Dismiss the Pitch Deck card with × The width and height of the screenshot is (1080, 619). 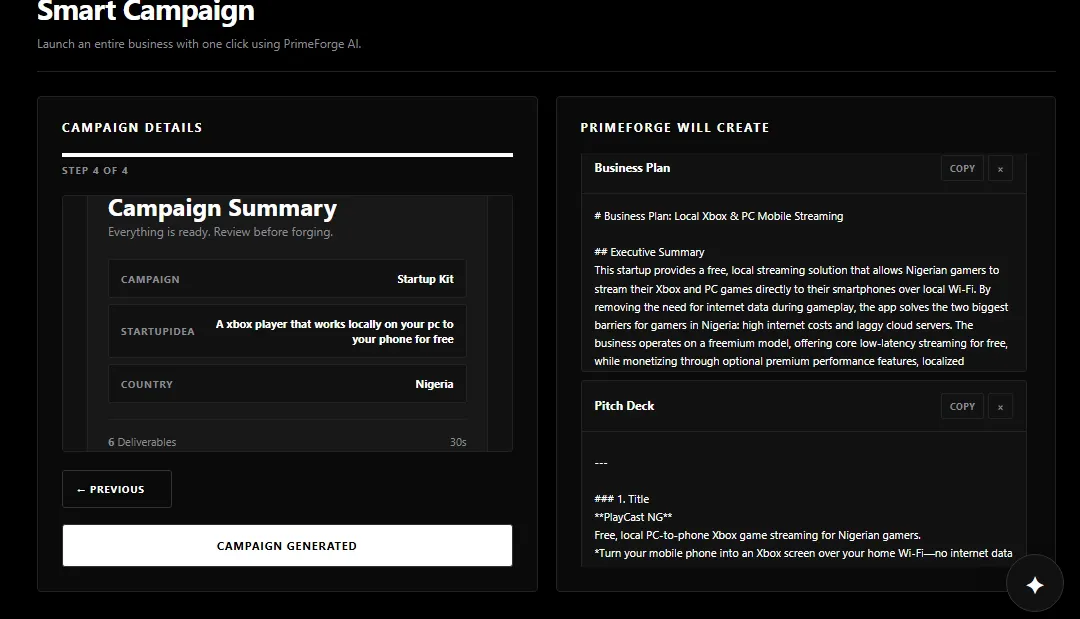tap(1000, 407)
